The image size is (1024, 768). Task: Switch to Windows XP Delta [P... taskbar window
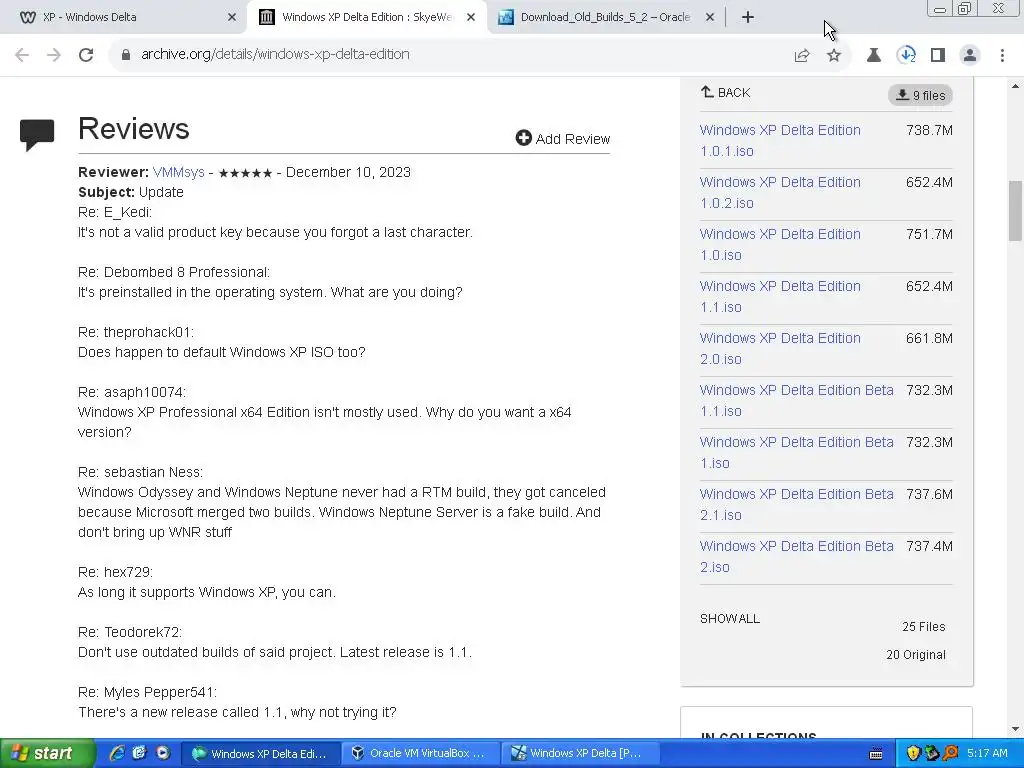581,754
